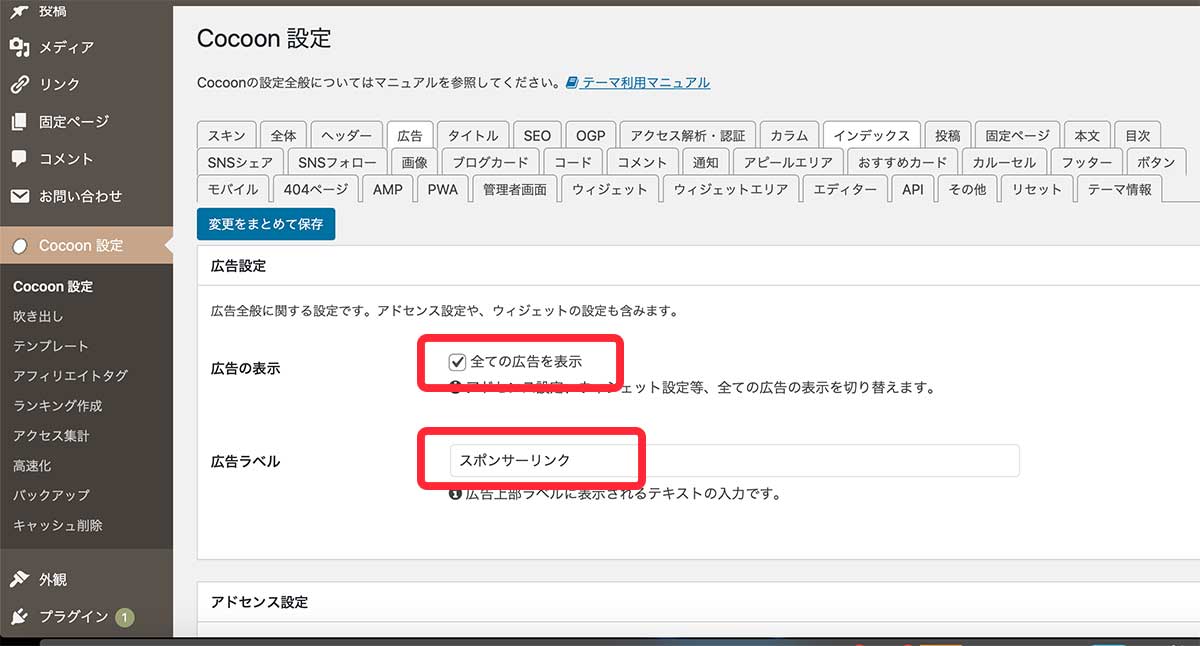The width and height of the screenshot is (1200, 646).
Task: Open バックアップ submenu item
Action: click(x=51, y=495)
